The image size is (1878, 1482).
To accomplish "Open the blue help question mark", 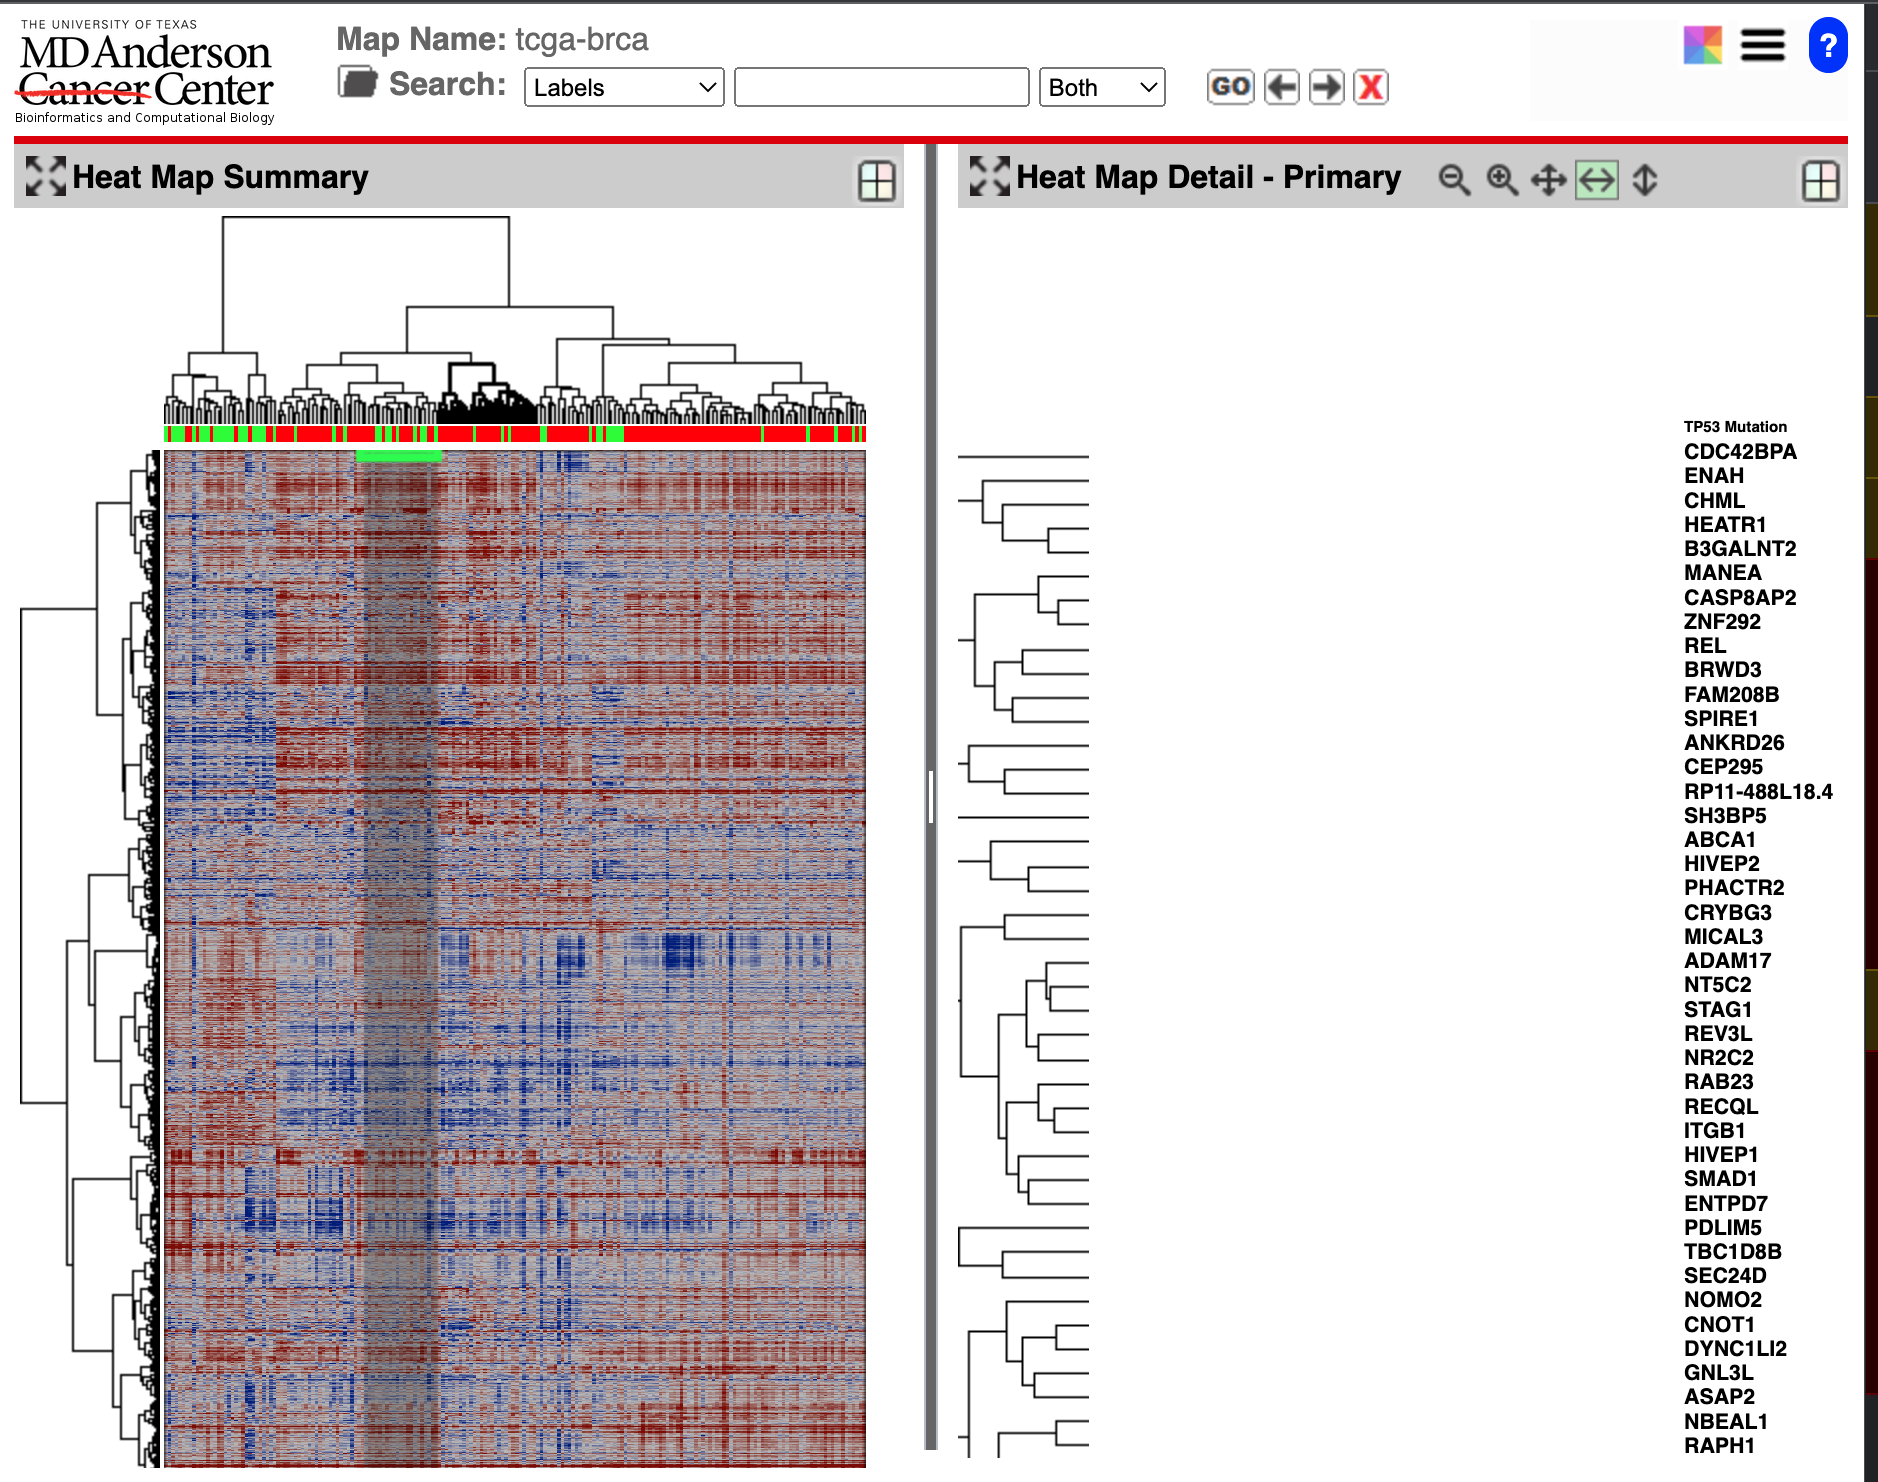I will 1828,46.
